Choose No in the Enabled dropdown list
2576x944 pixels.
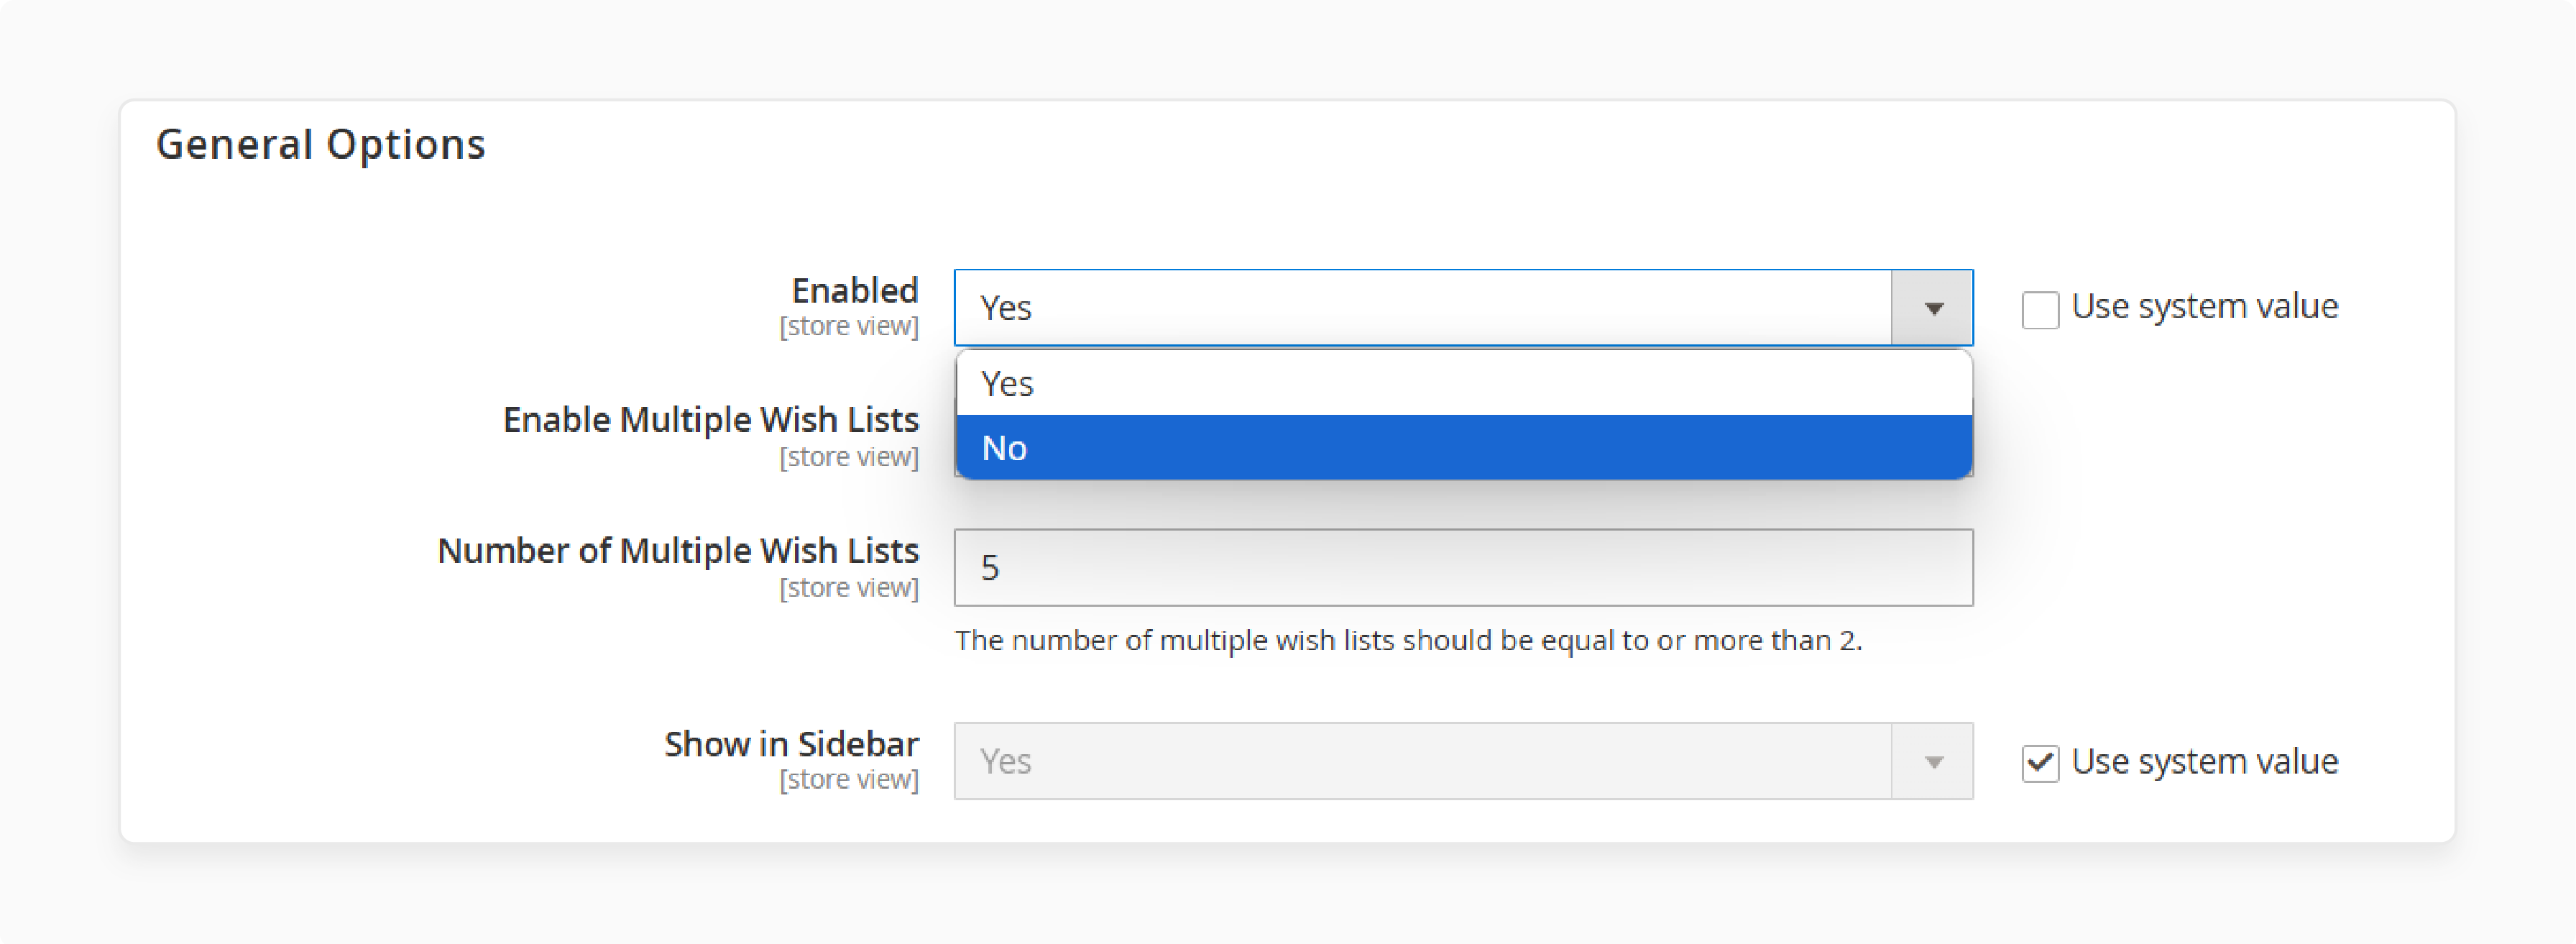coord(1464,447)
